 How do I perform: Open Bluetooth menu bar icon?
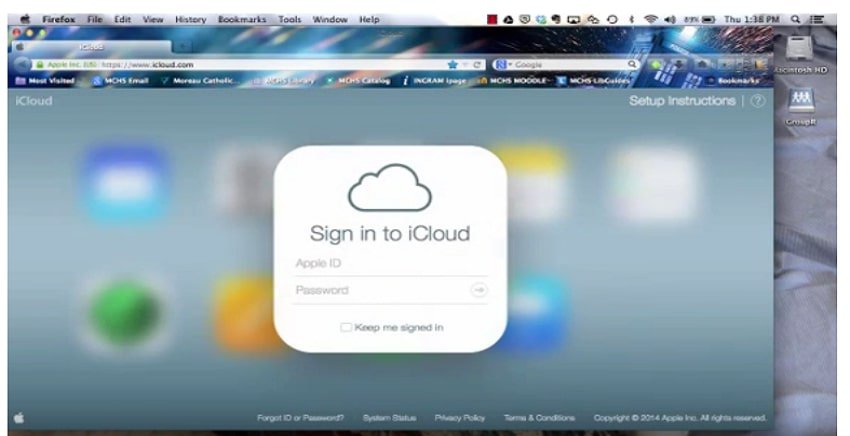tap(632, 20)
